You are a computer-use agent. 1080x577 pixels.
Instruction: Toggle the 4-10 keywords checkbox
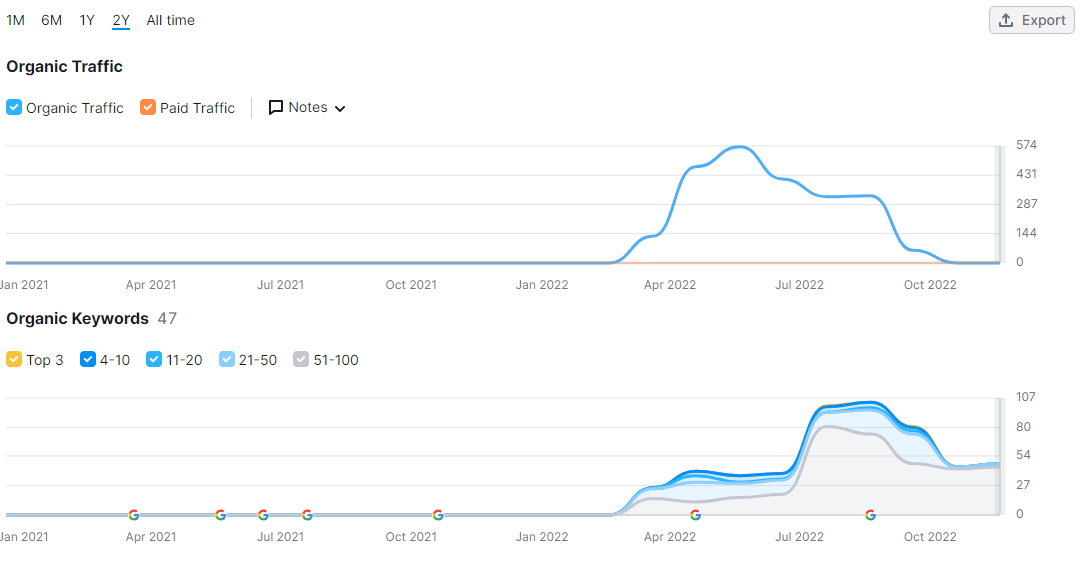click(x=87, y=359)
